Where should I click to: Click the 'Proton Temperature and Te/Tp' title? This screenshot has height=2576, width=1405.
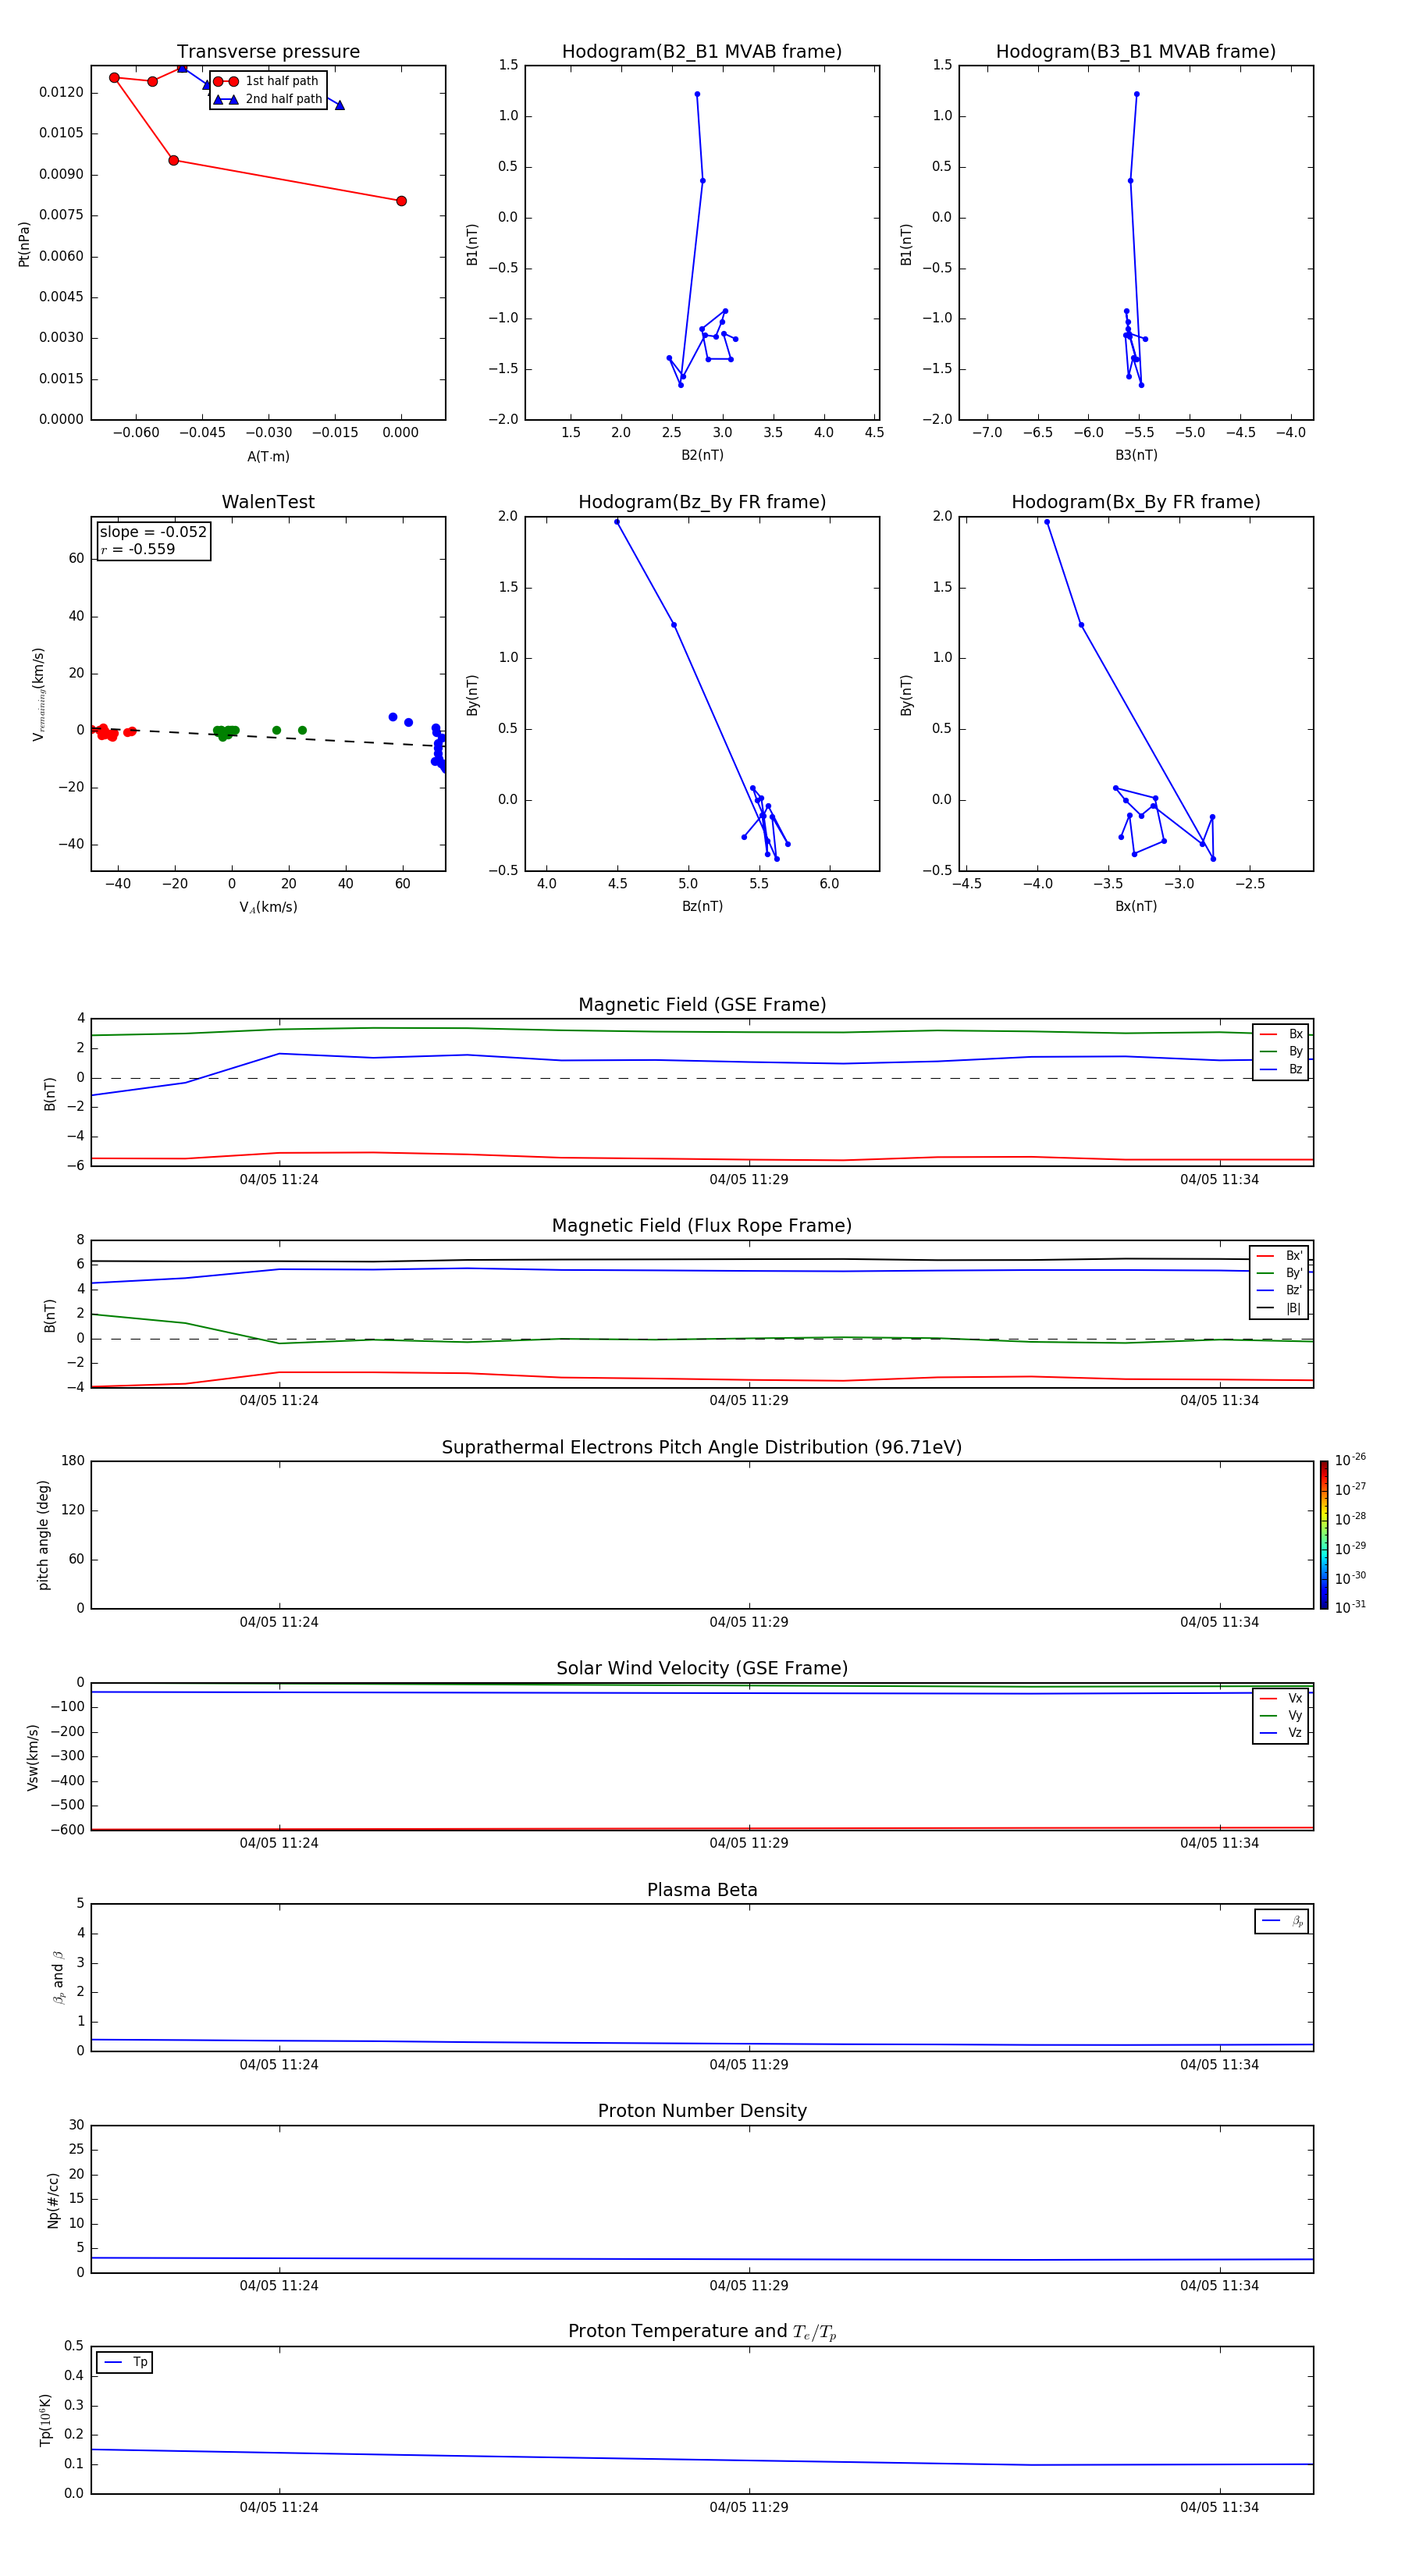click(702, 2332)
